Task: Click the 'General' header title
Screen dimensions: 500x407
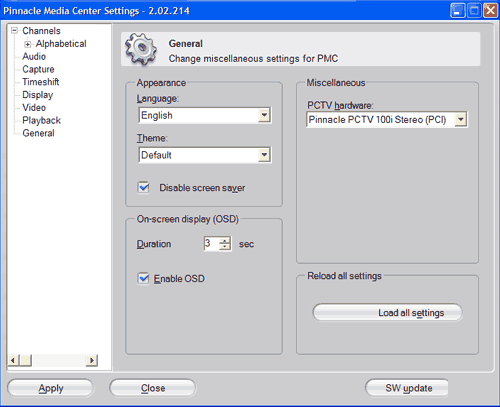Action: click(186, 44)
